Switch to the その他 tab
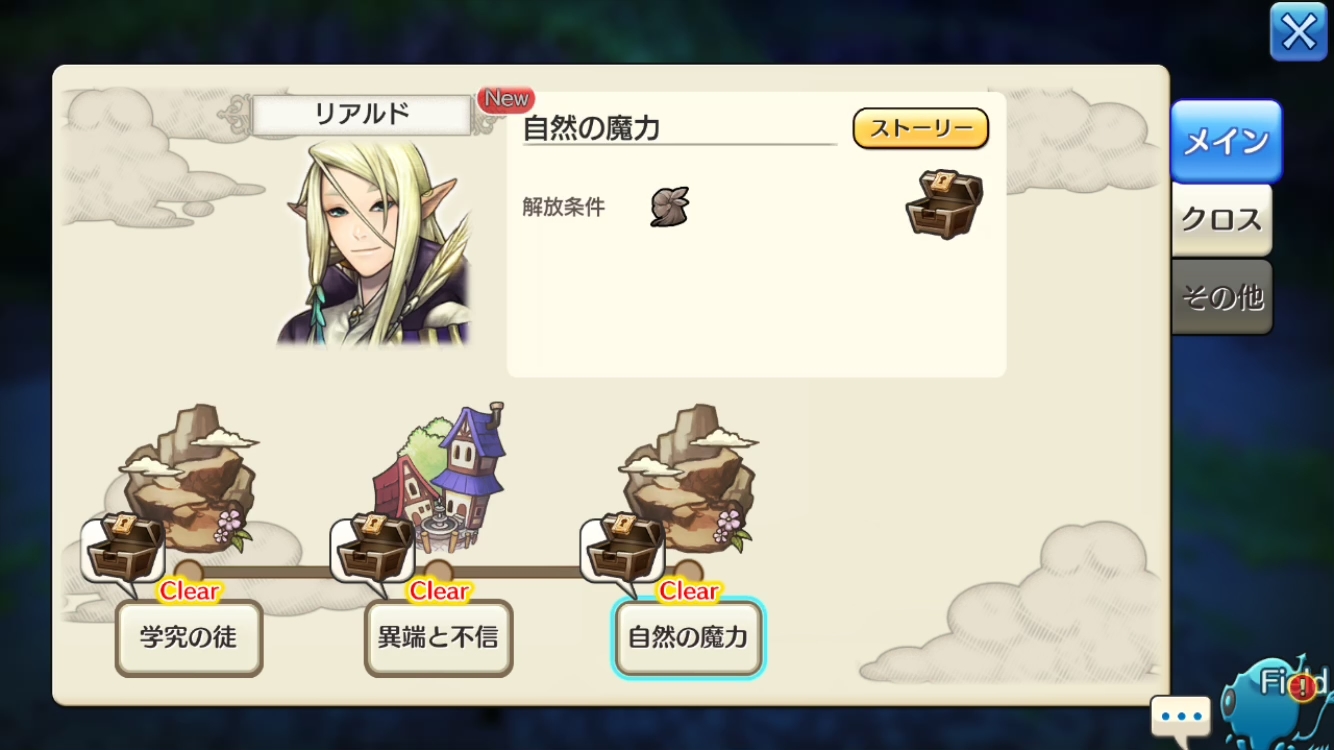This screenshot has width=1334, height=750. tap(1222, 297)
